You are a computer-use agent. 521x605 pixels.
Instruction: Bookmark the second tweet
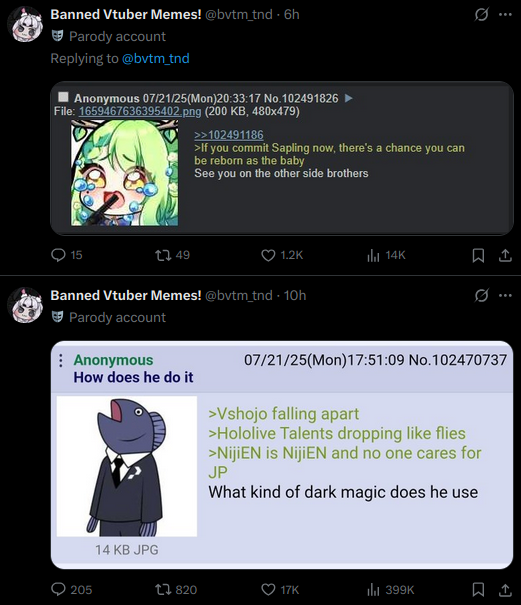coord(478,590)
